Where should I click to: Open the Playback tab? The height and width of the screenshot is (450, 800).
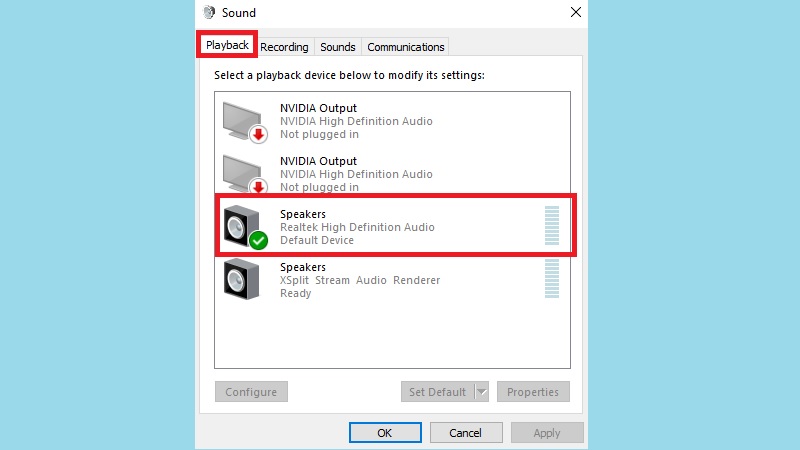coord(227,45)
